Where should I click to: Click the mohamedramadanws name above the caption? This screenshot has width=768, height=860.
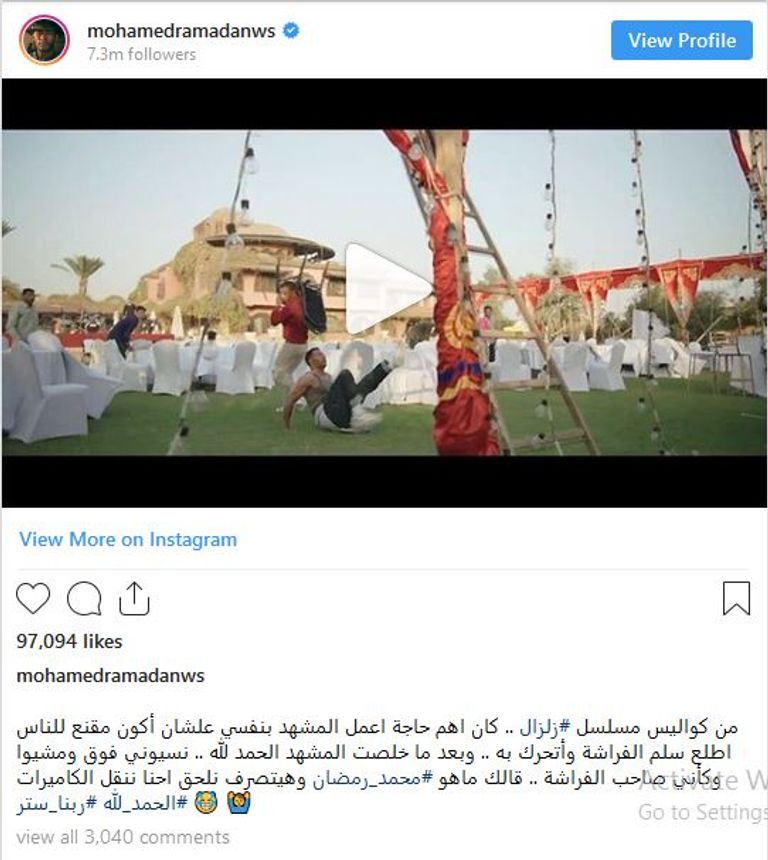[x=110, y=675]
